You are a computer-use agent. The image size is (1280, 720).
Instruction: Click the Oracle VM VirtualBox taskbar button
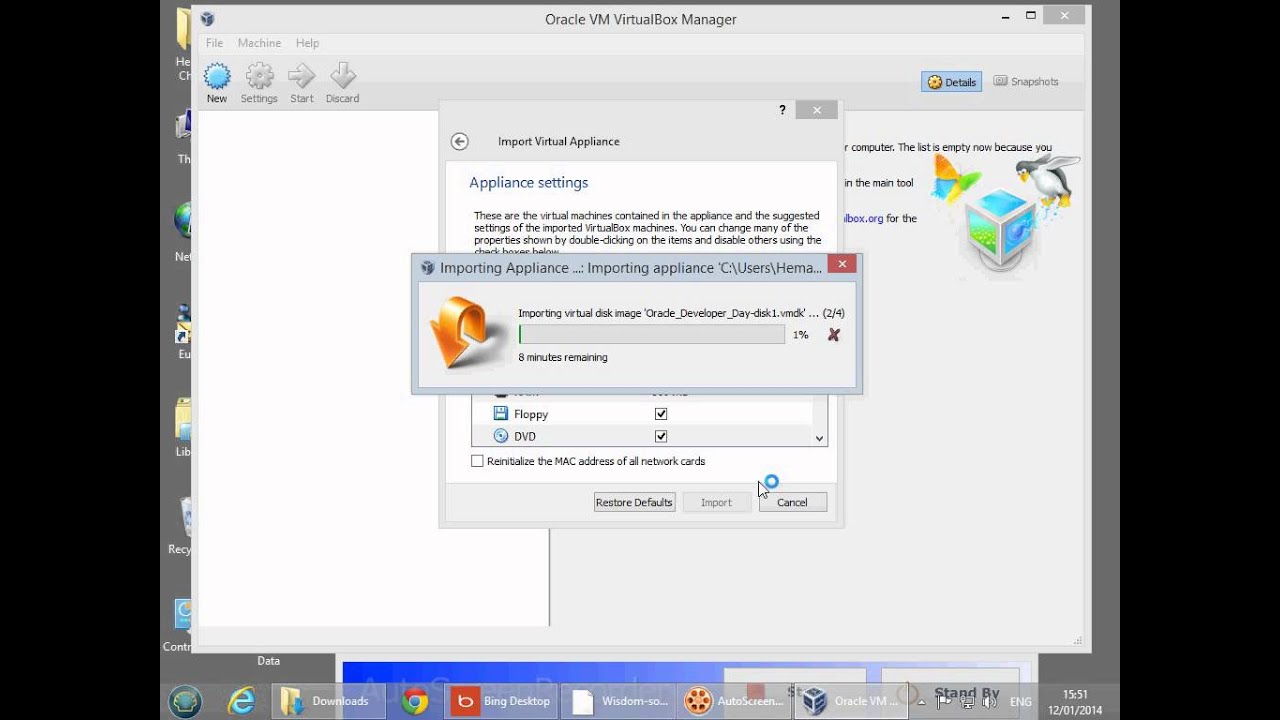pyautogui.click(x=852, y=701)
